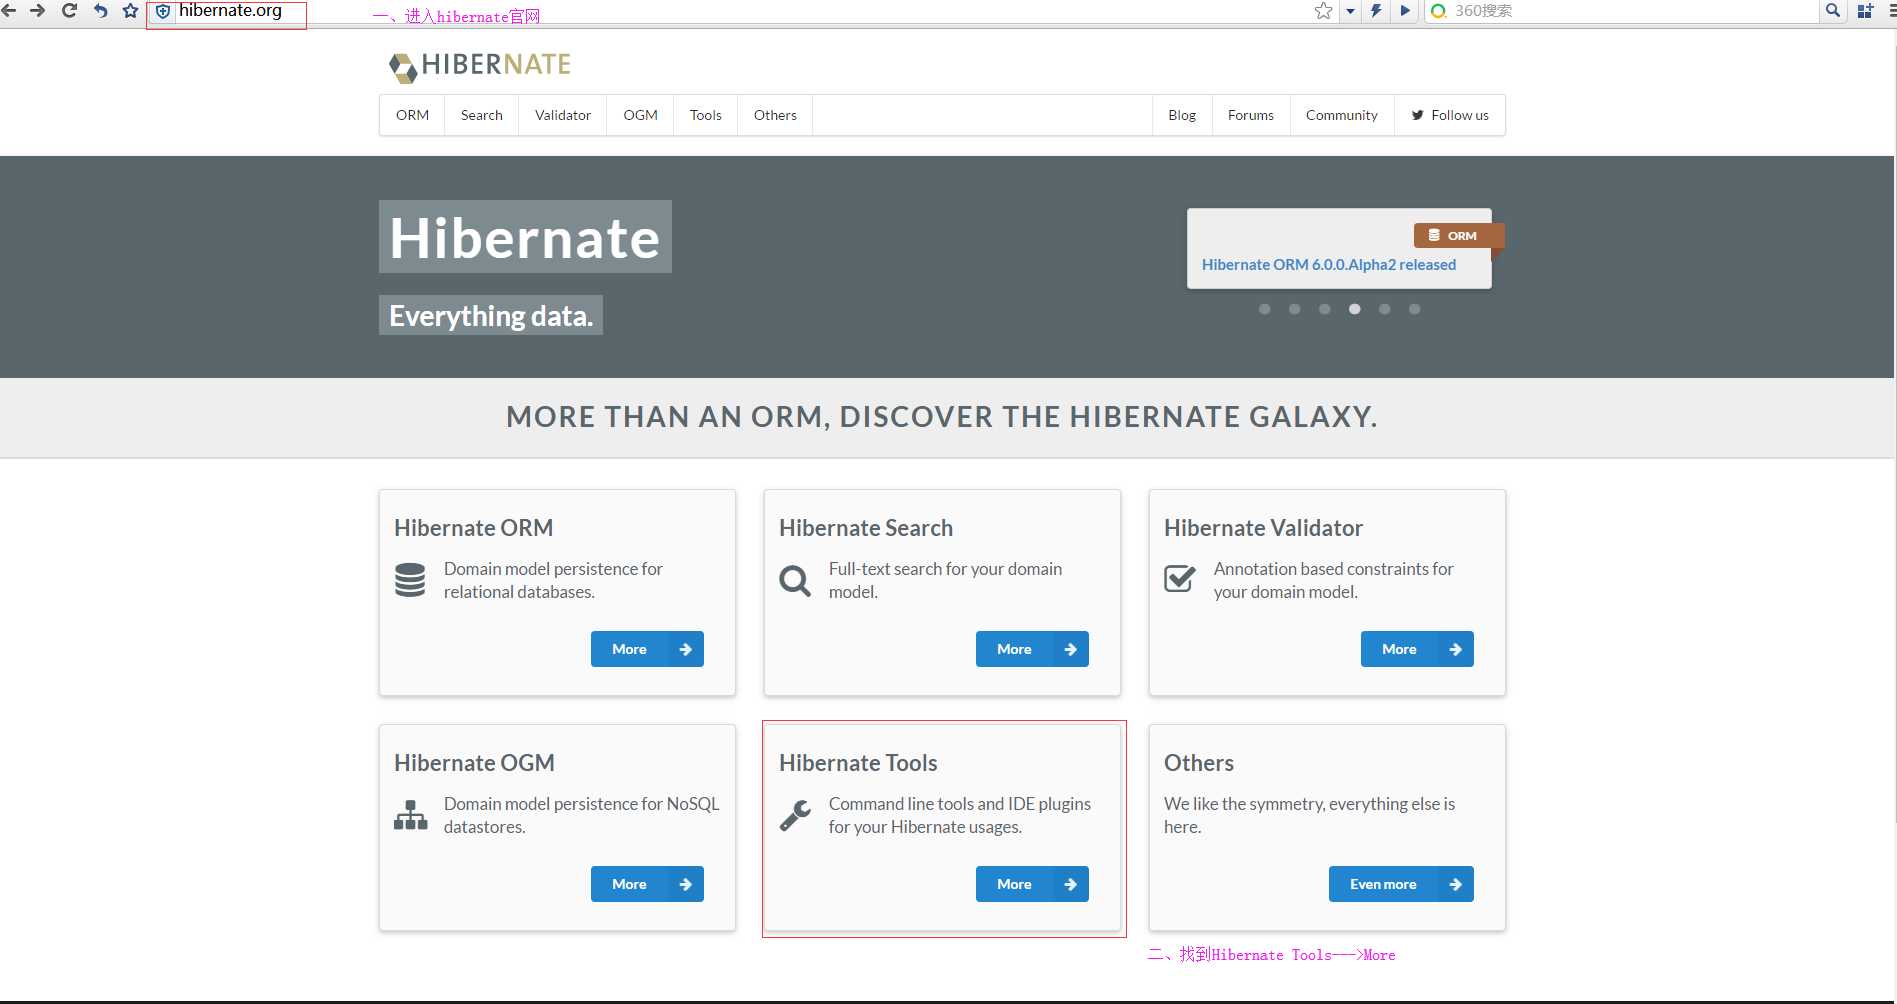Open the Community navigation link
1897x1004 pixels.
1342,115
